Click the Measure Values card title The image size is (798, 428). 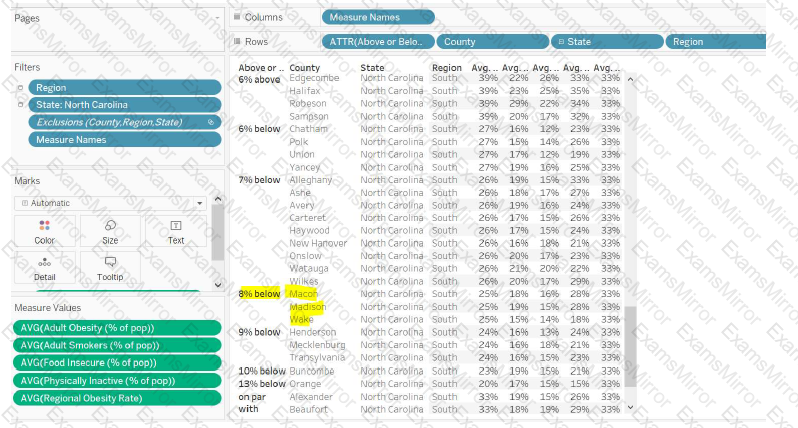(47, 308)
